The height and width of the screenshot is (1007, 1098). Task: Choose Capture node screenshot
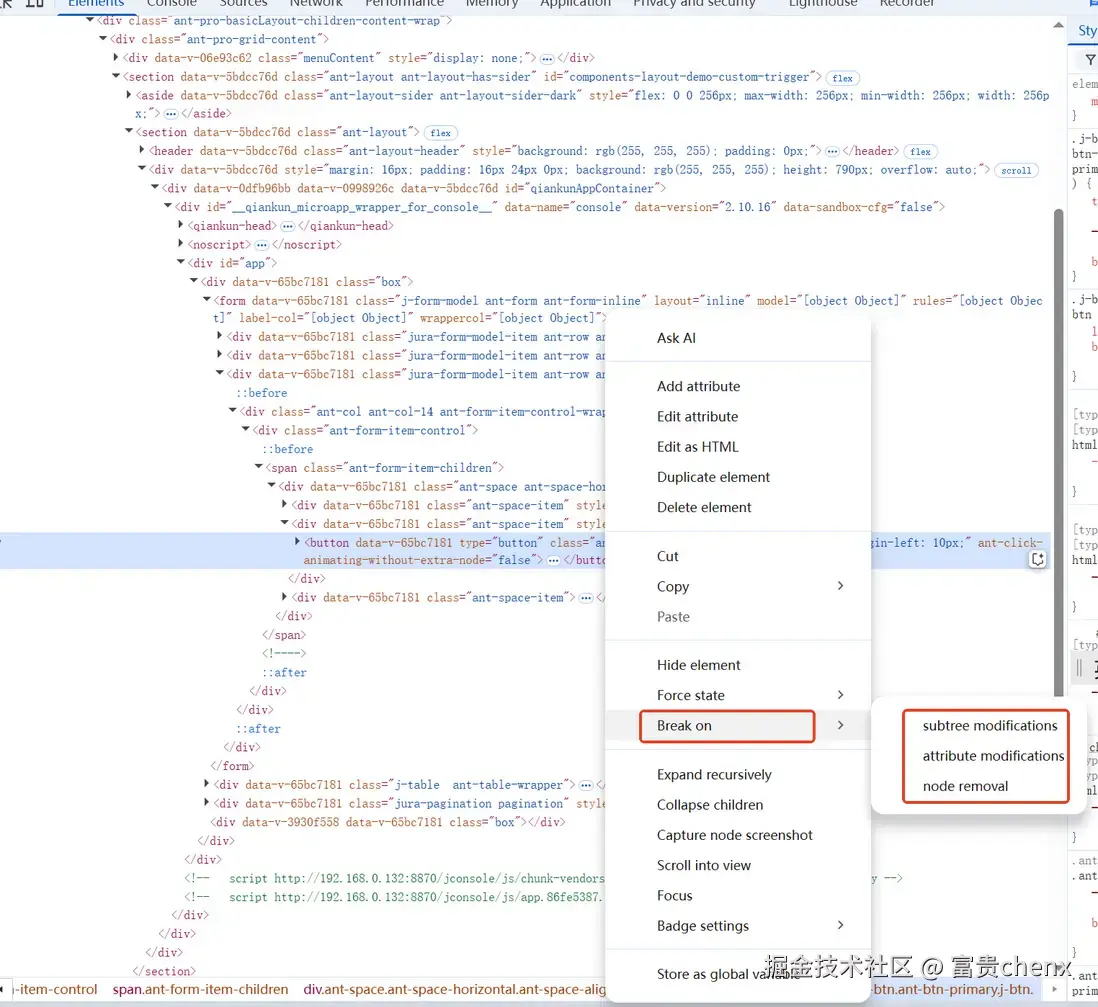[737, 835]
